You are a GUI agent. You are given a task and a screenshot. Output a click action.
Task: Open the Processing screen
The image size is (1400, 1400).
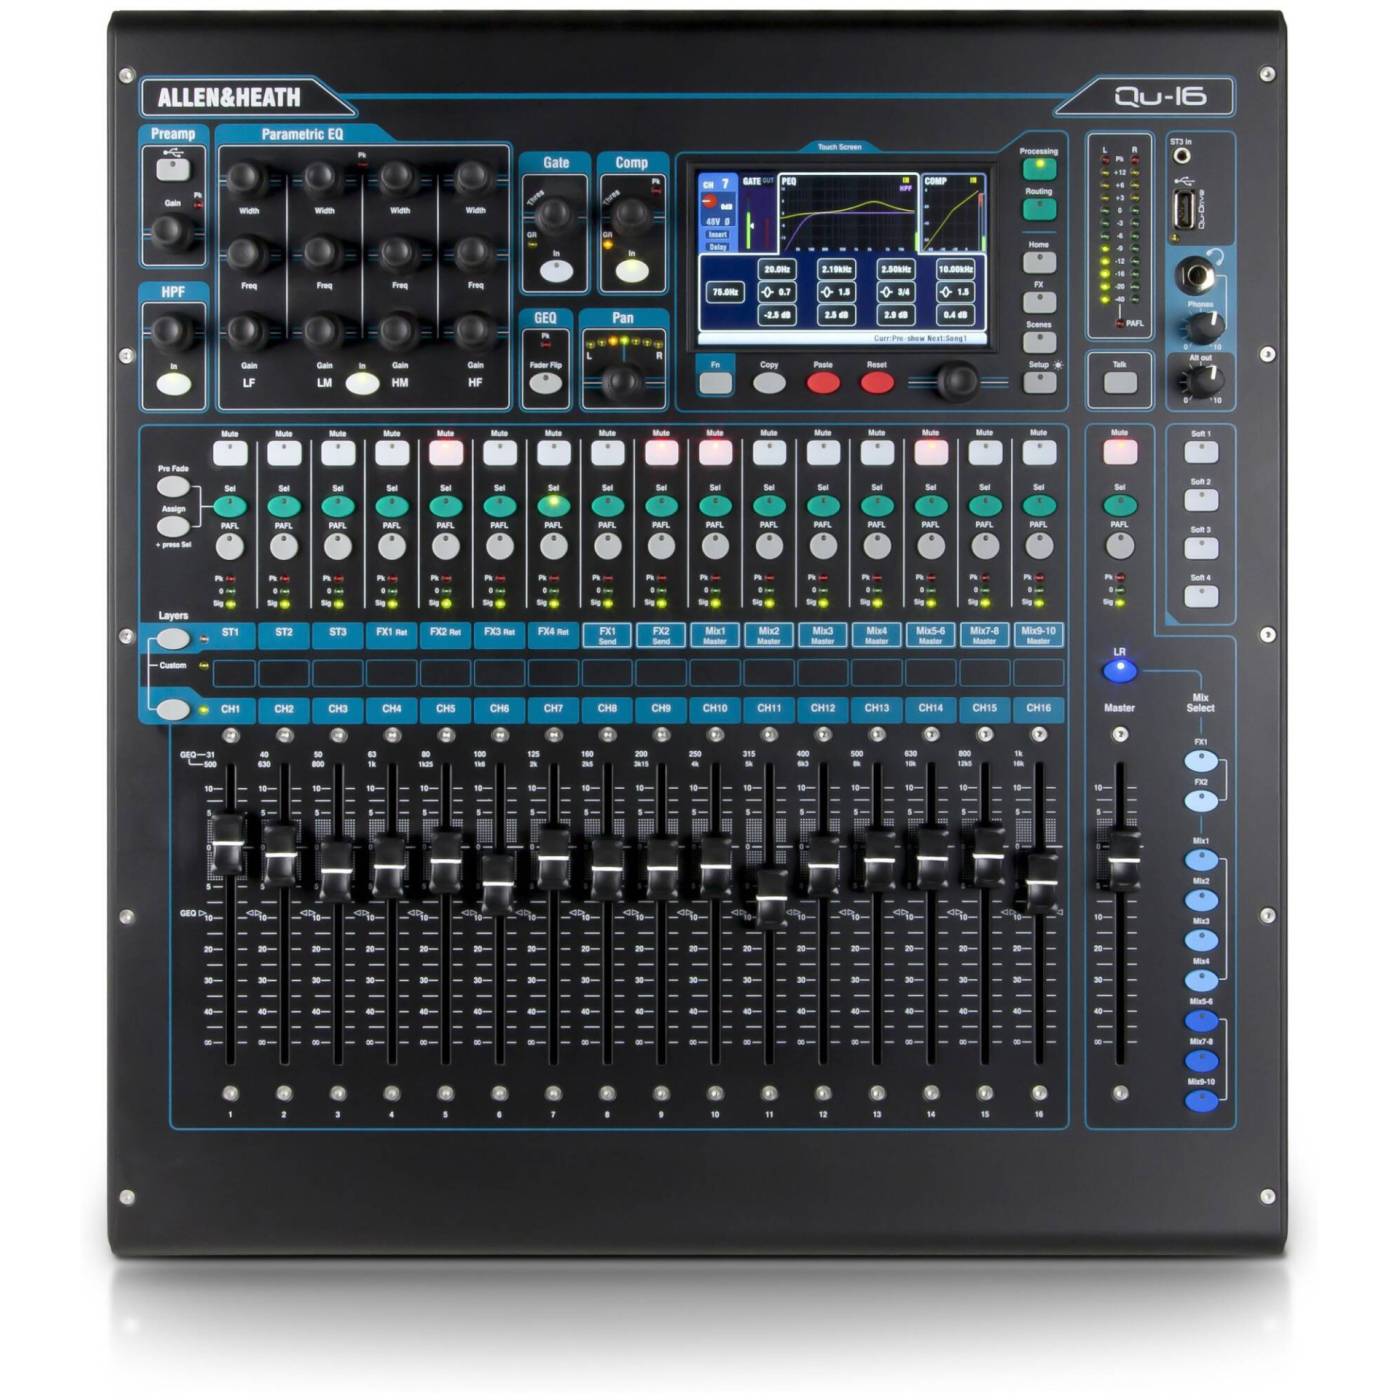click(1039, 168)
